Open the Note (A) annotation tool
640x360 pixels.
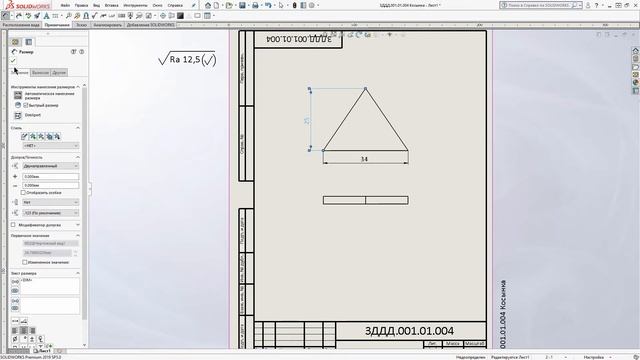point(46,16)
